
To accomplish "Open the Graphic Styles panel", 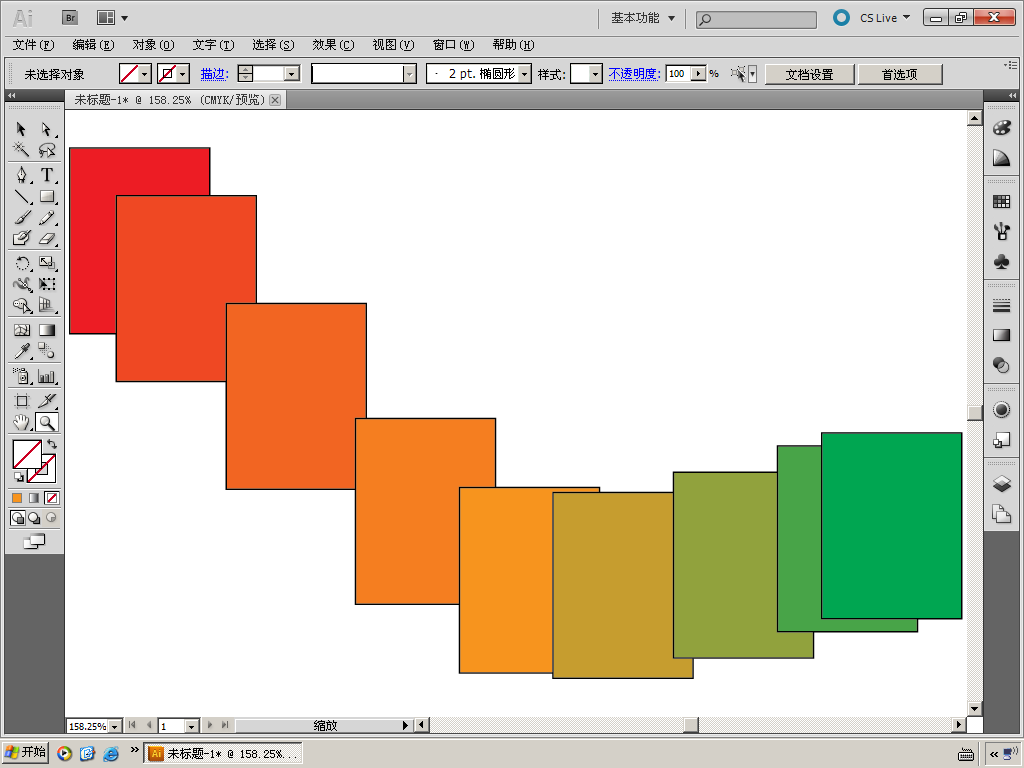I will click(1001, 441).
